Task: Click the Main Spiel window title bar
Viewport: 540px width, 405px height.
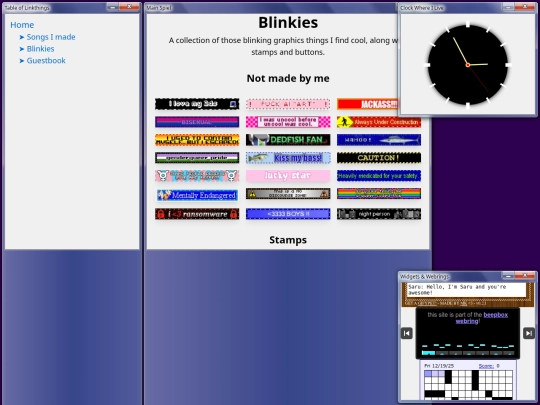Action: tap(270, 8)
